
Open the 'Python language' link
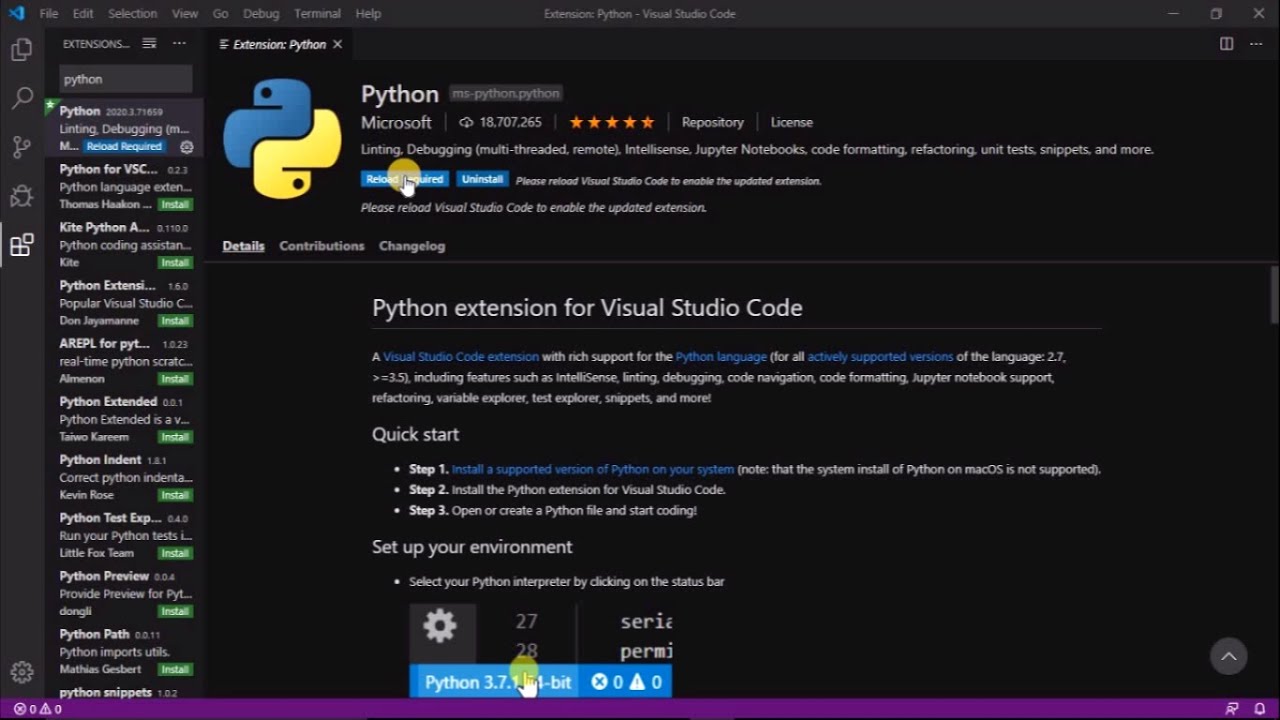tap(721, 357)
